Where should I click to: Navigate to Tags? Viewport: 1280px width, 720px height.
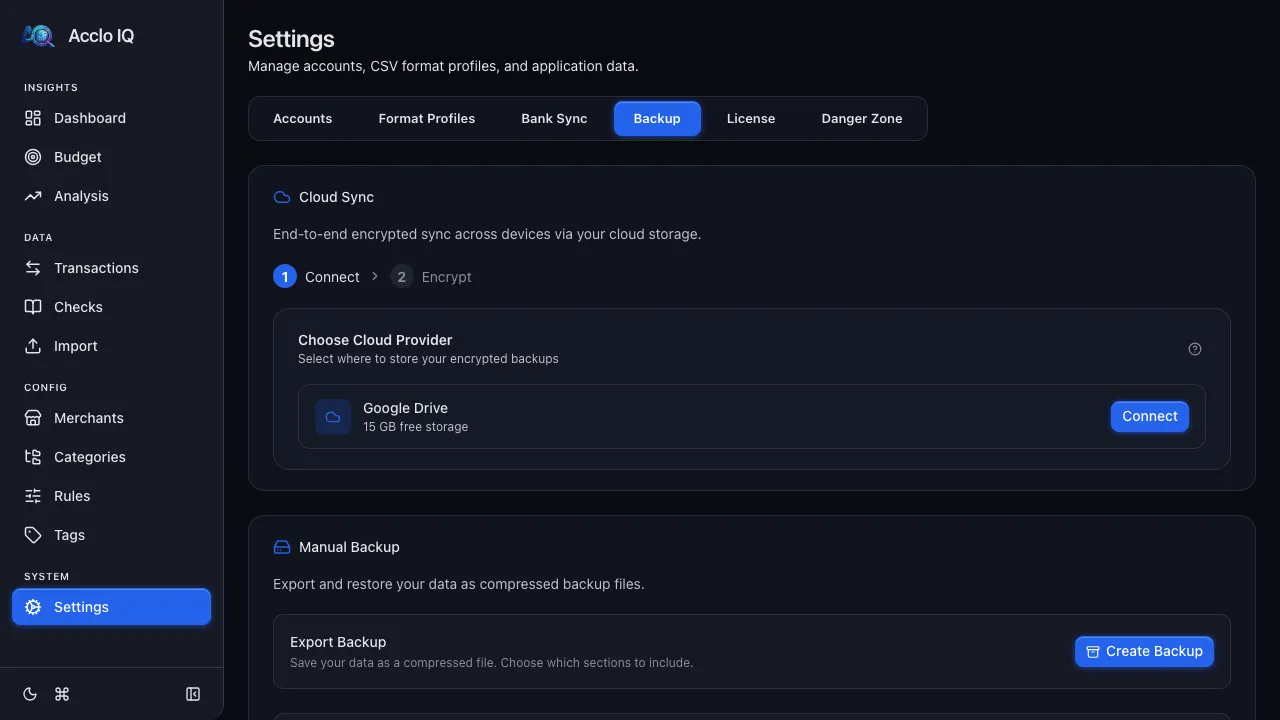[x=111, y=535]
